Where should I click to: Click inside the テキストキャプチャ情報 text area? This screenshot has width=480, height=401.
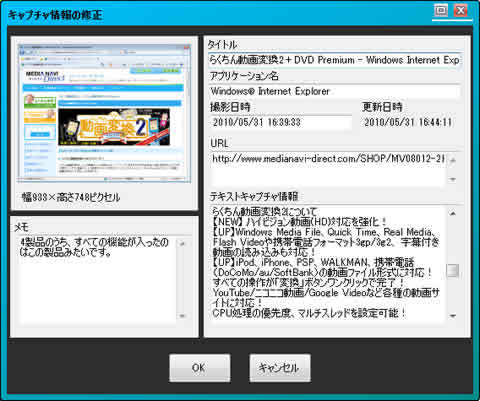[x=328, y=264]
